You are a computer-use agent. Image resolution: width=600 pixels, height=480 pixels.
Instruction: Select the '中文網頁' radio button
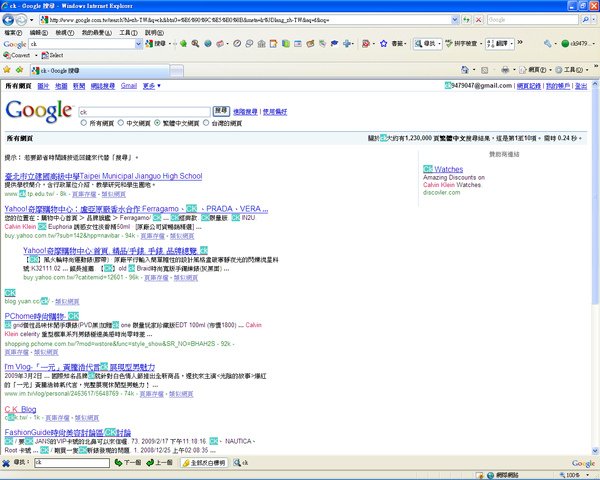pyautogui.click(x=121, y=123)
